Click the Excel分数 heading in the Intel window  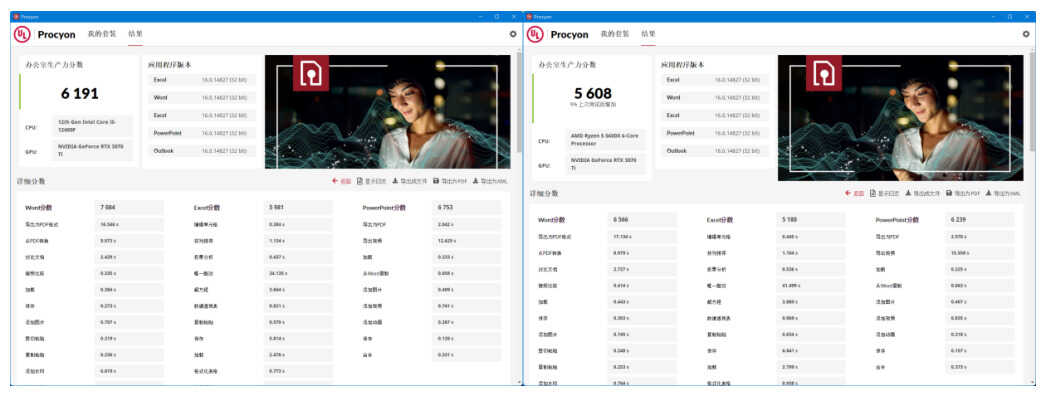click(207, 208)
